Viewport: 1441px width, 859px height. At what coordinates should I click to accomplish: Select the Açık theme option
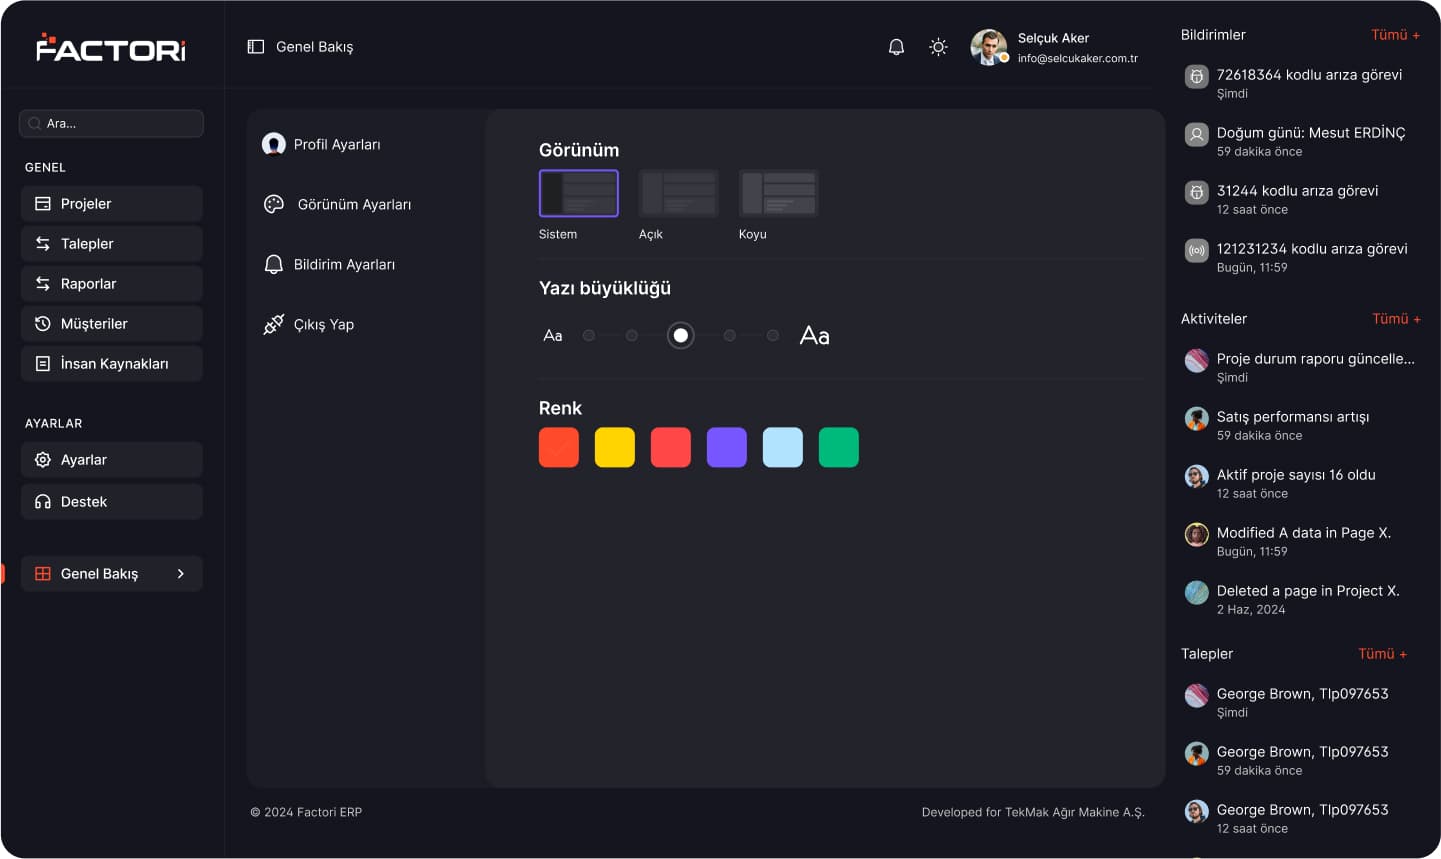click(679, 193)
